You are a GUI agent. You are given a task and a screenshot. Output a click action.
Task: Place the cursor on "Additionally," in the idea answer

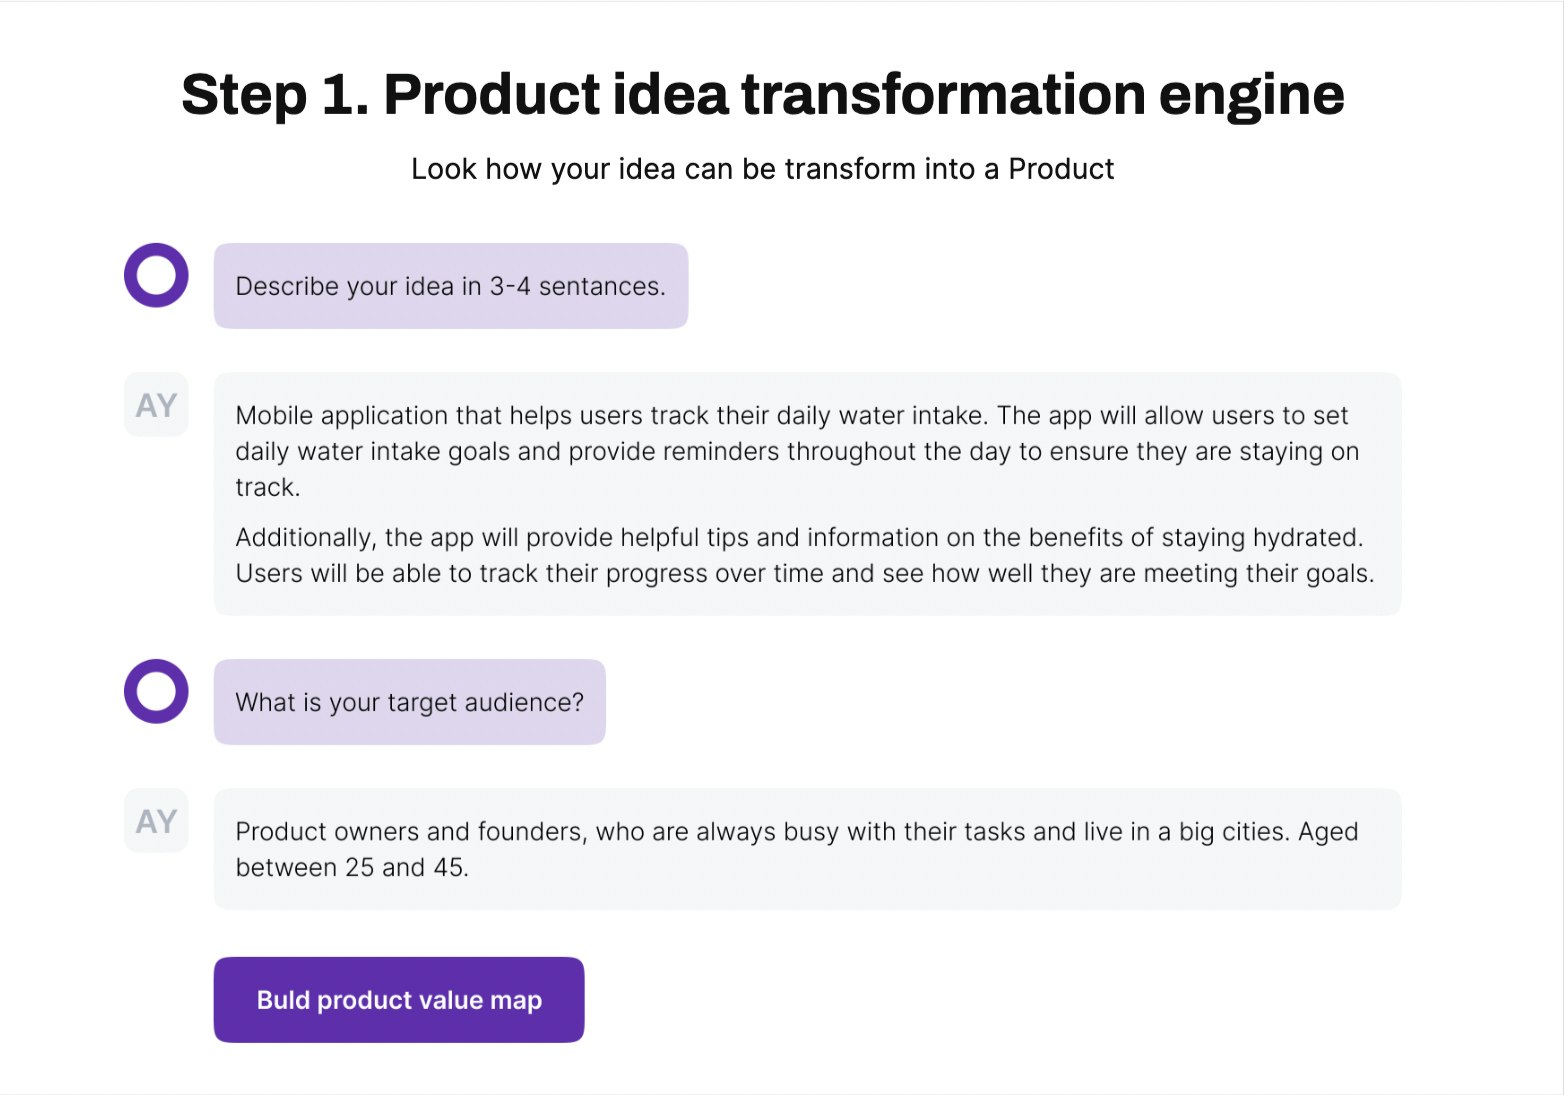306,537
